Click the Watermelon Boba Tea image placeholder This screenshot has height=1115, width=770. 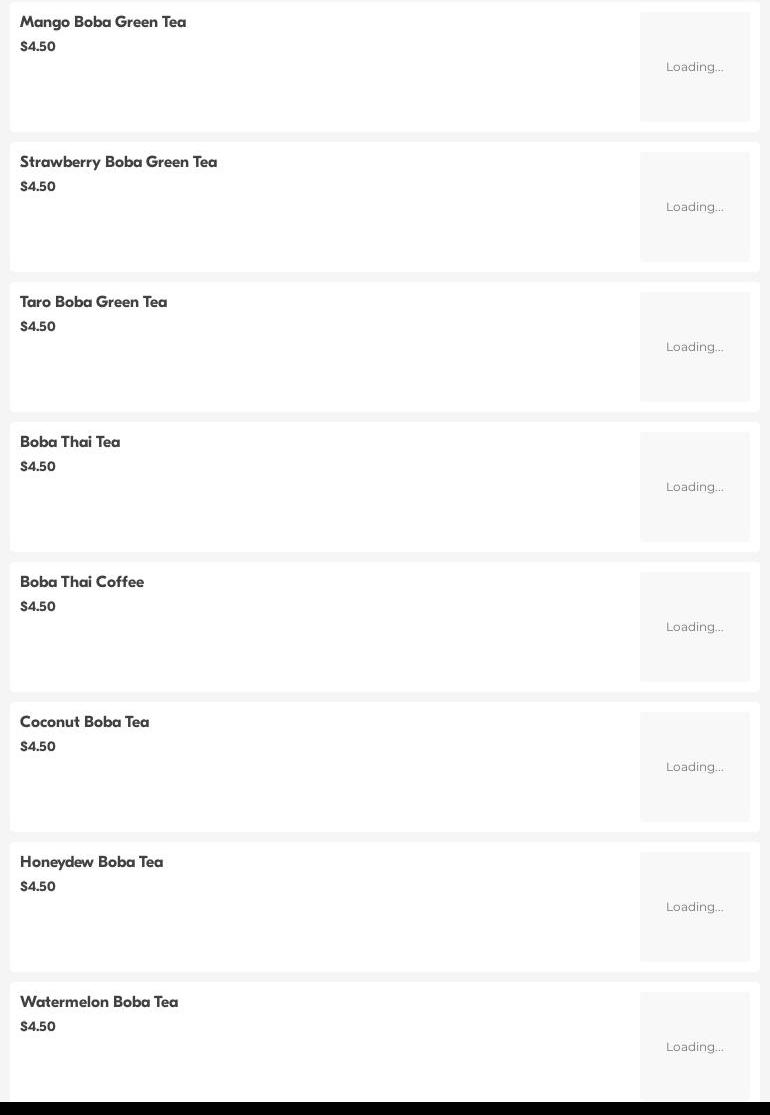(x=694, y=1046)
